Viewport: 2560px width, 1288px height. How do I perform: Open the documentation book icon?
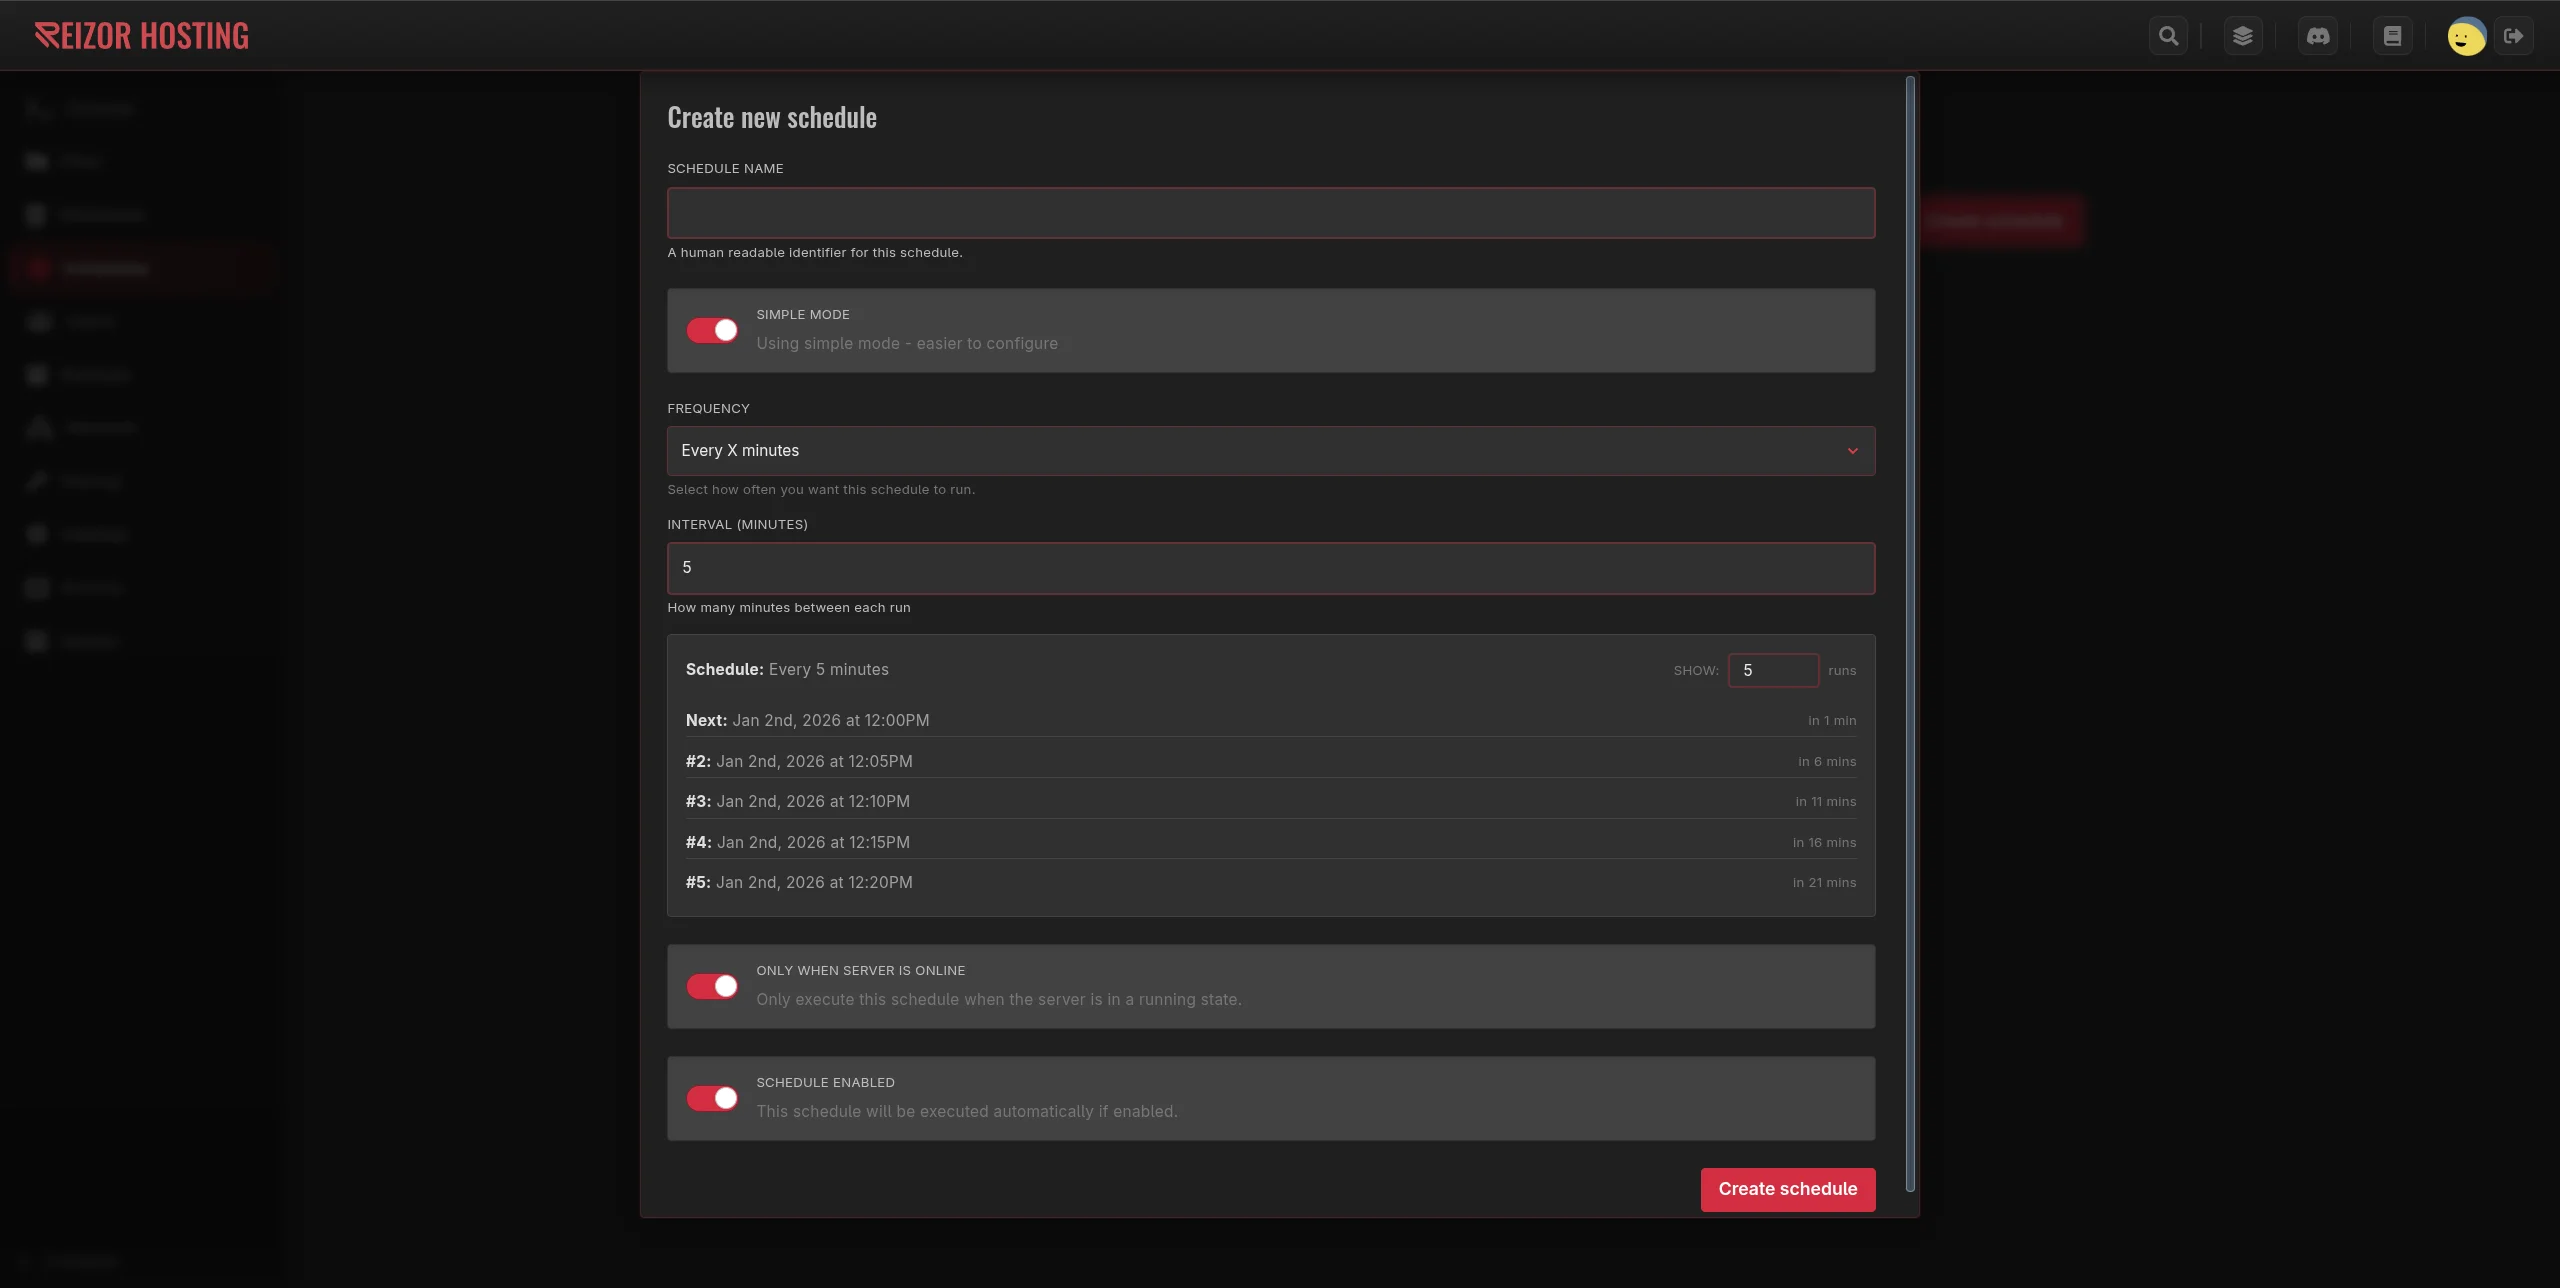(x=2393, y=36)
